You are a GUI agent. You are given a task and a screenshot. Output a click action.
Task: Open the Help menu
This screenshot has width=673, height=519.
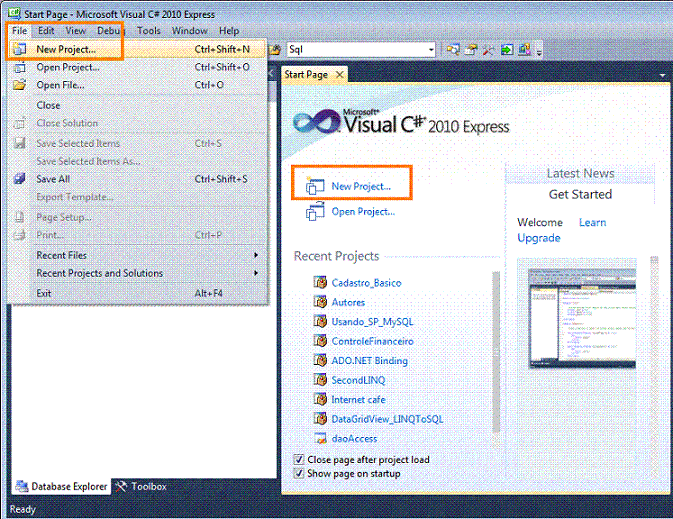(229, 30)
